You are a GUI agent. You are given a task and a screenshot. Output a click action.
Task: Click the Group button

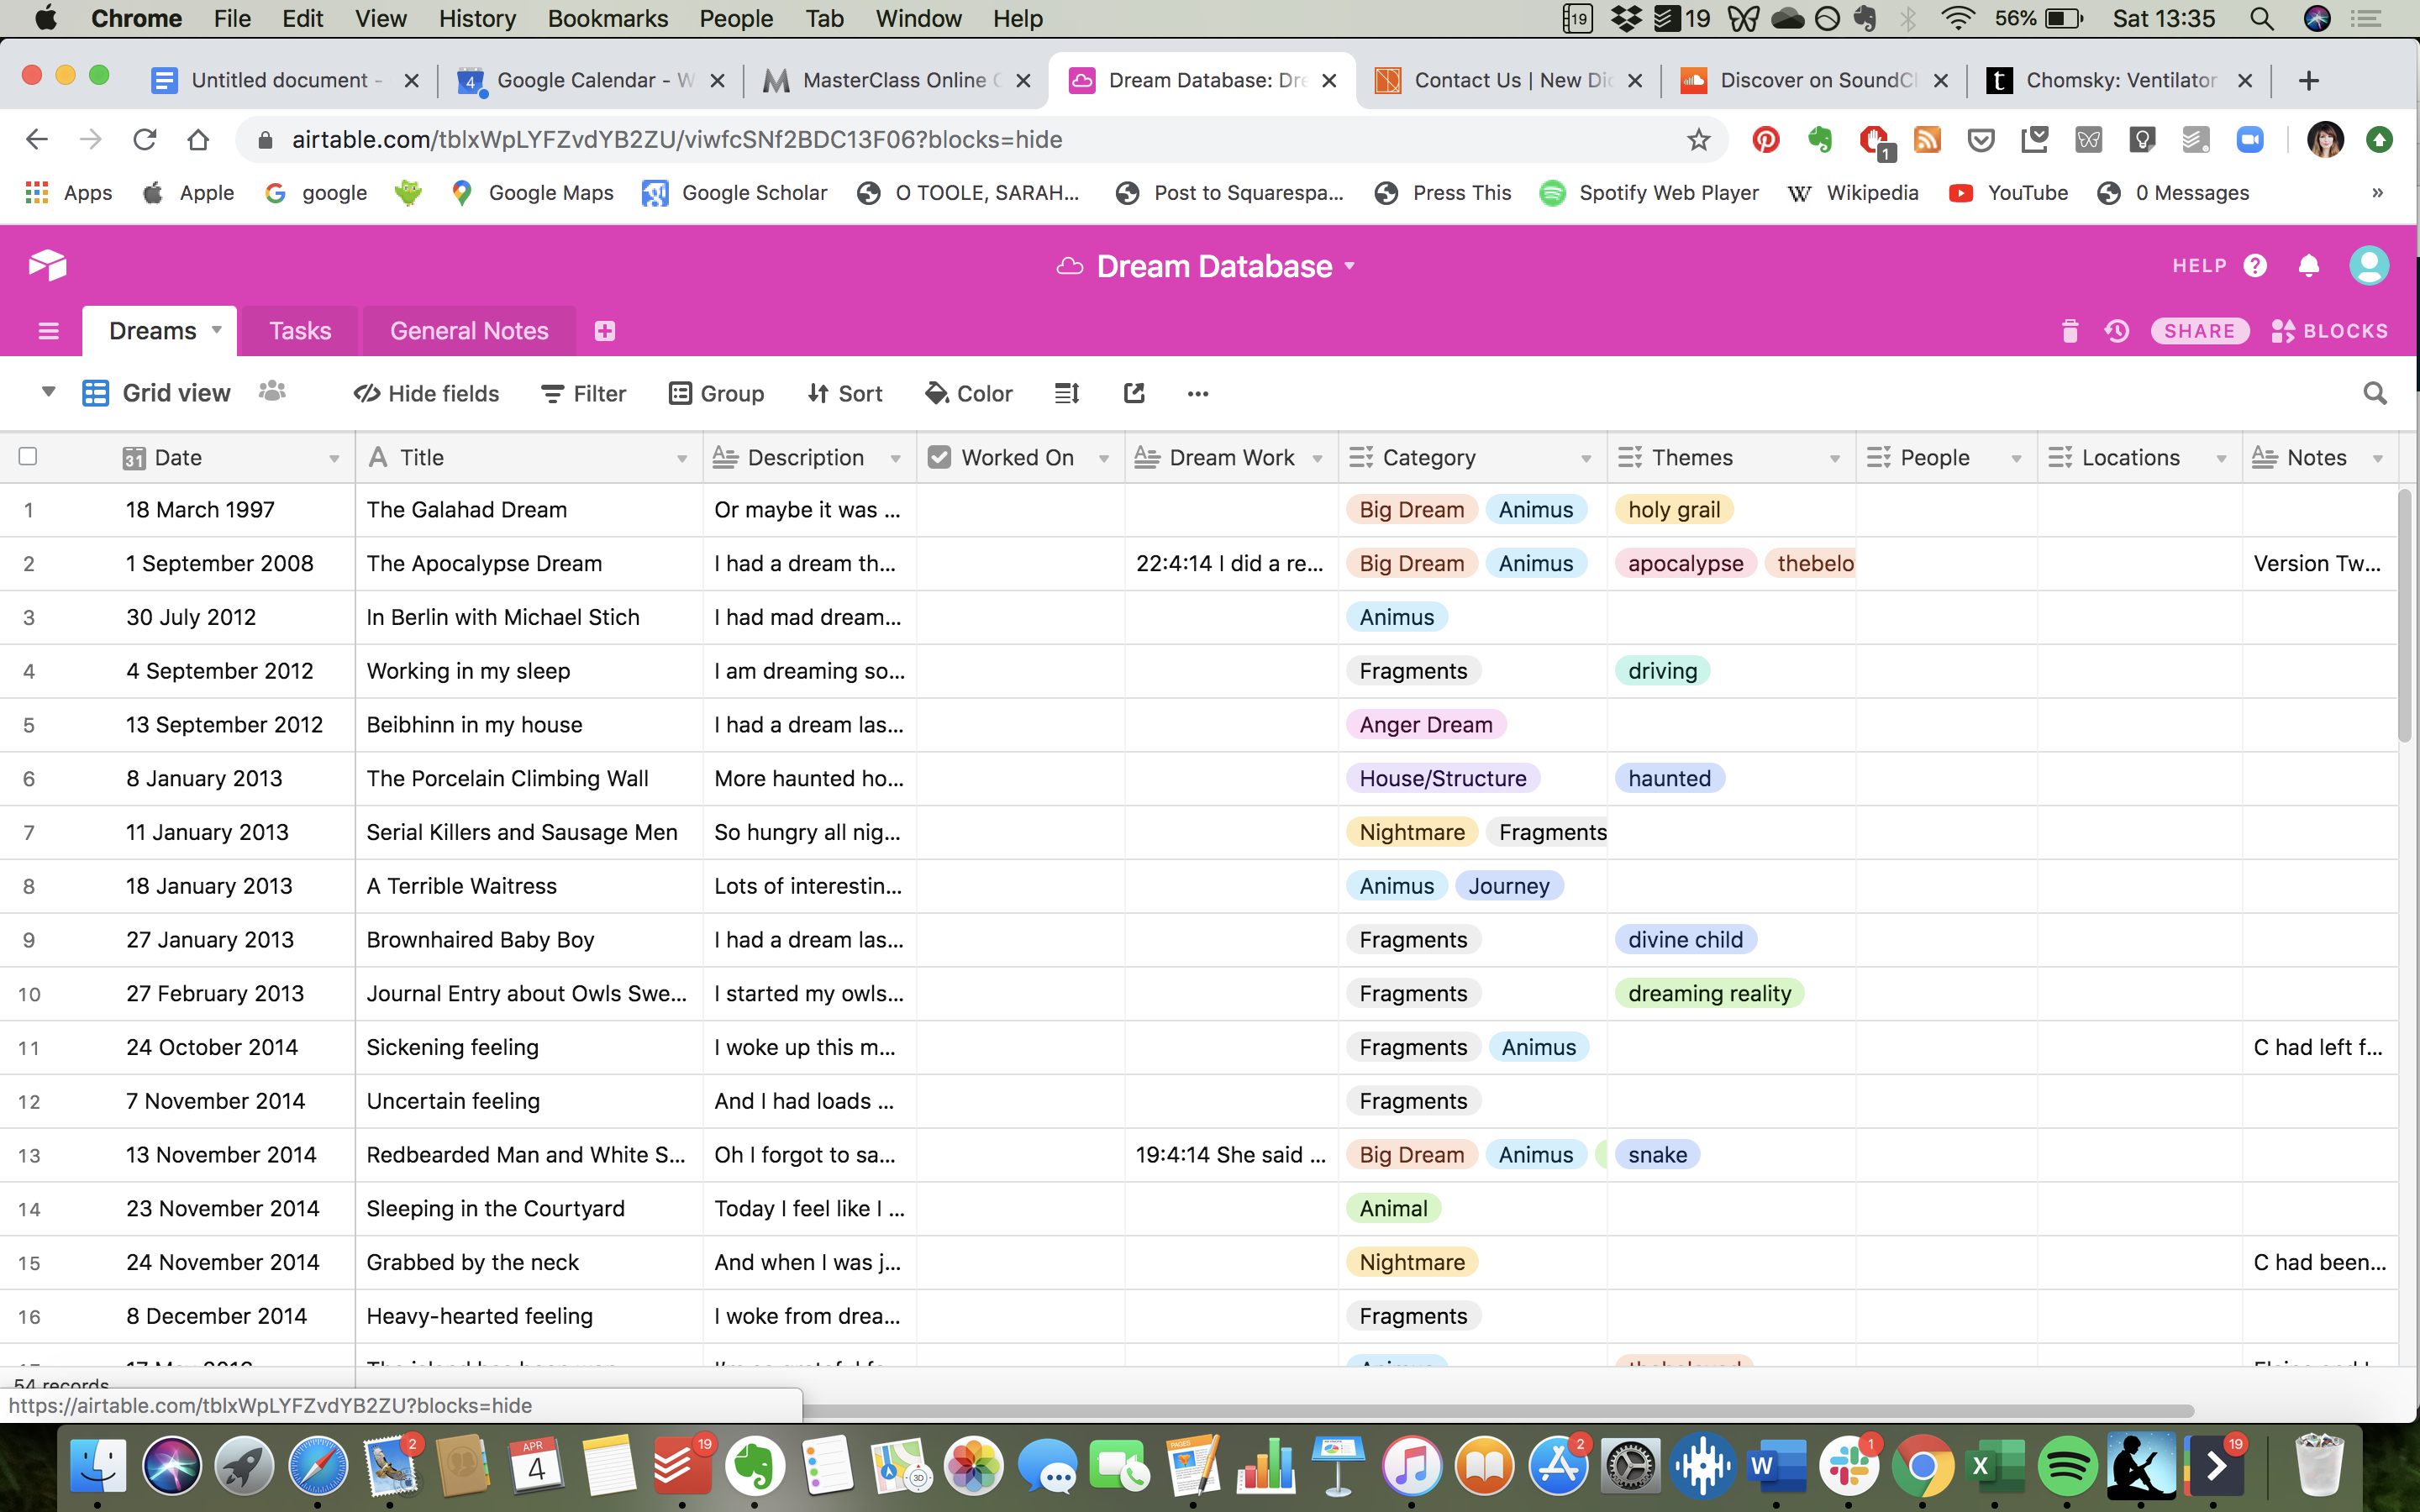(x=716, y=394)
